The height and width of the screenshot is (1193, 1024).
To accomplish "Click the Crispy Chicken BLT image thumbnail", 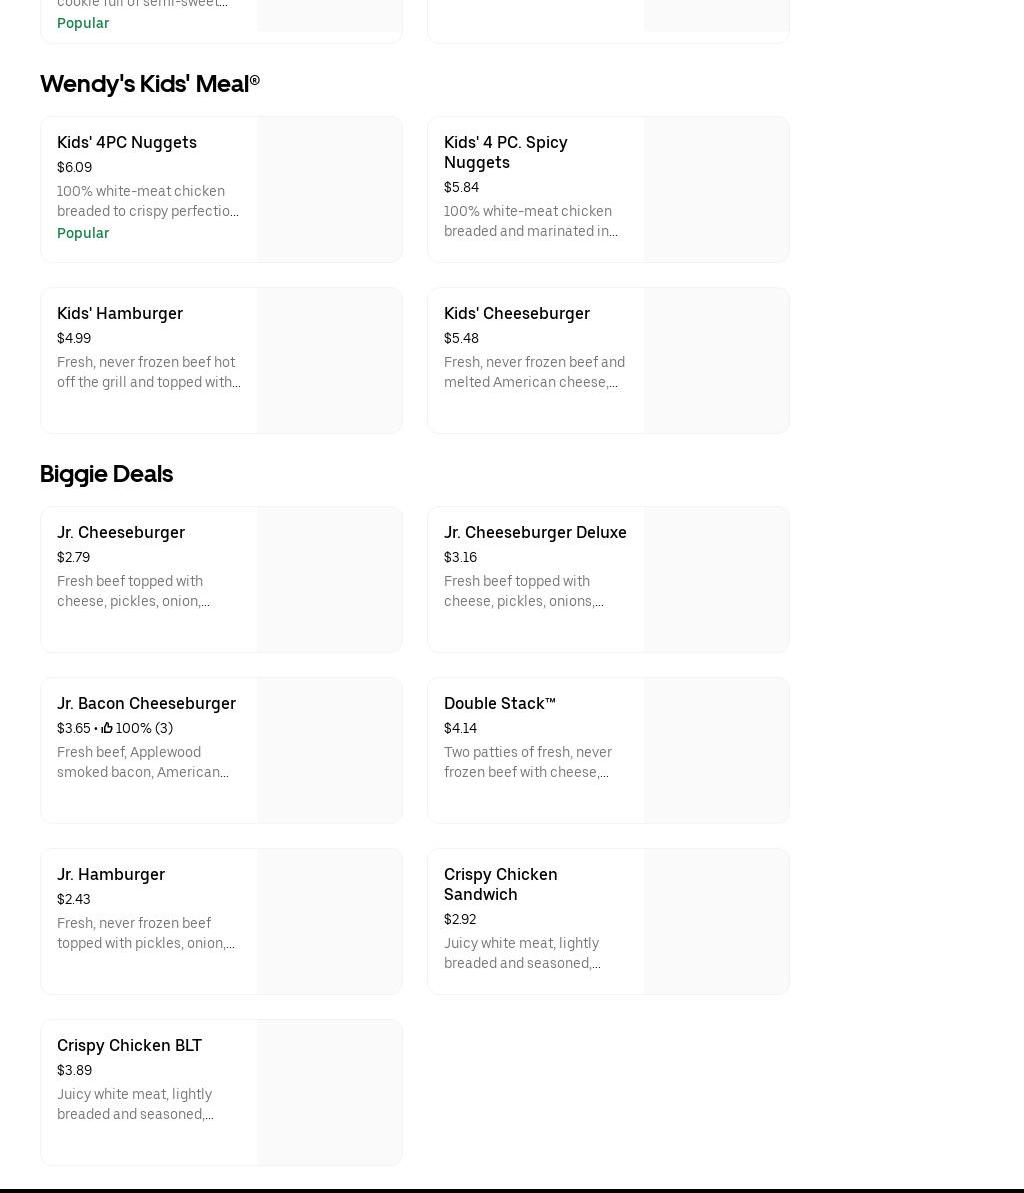I will click(329, 1093).
